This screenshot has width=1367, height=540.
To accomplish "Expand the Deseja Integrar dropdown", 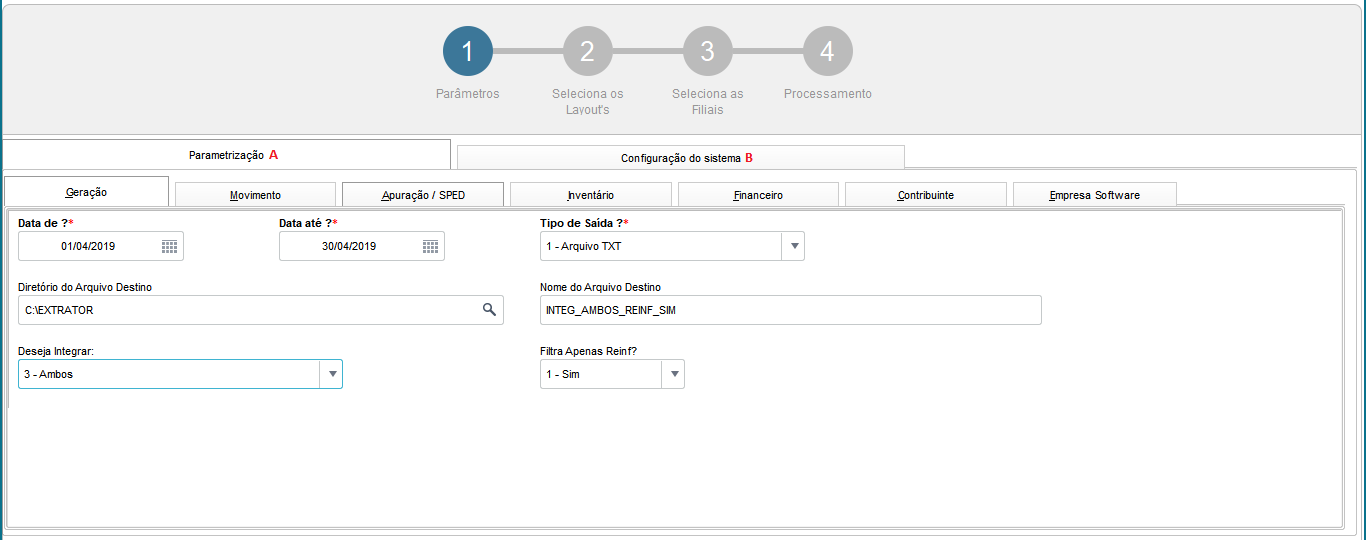I will point(331,374).
